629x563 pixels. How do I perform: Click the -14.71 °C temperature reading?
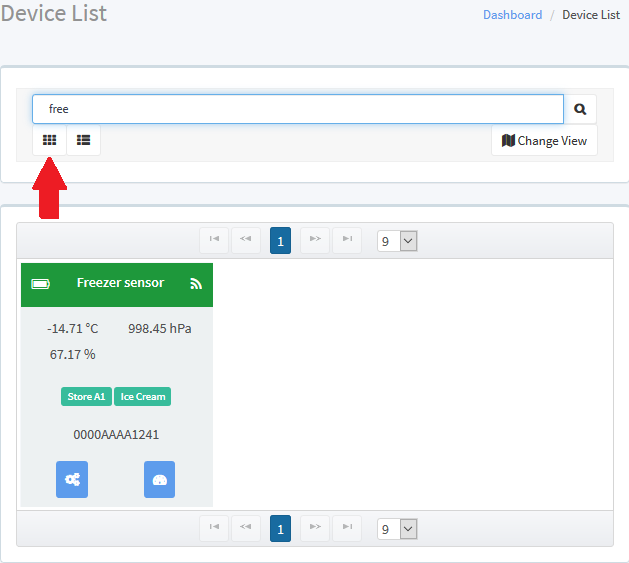pos(73,329)
